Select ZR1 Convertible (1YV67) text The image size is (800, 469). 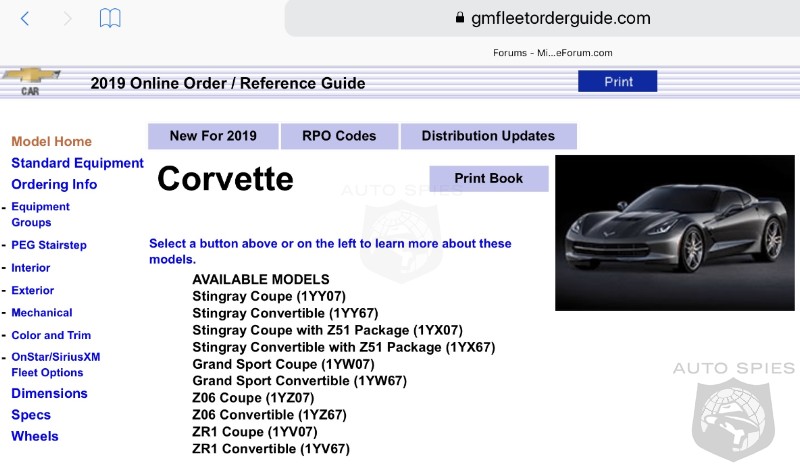click(271, 449)
